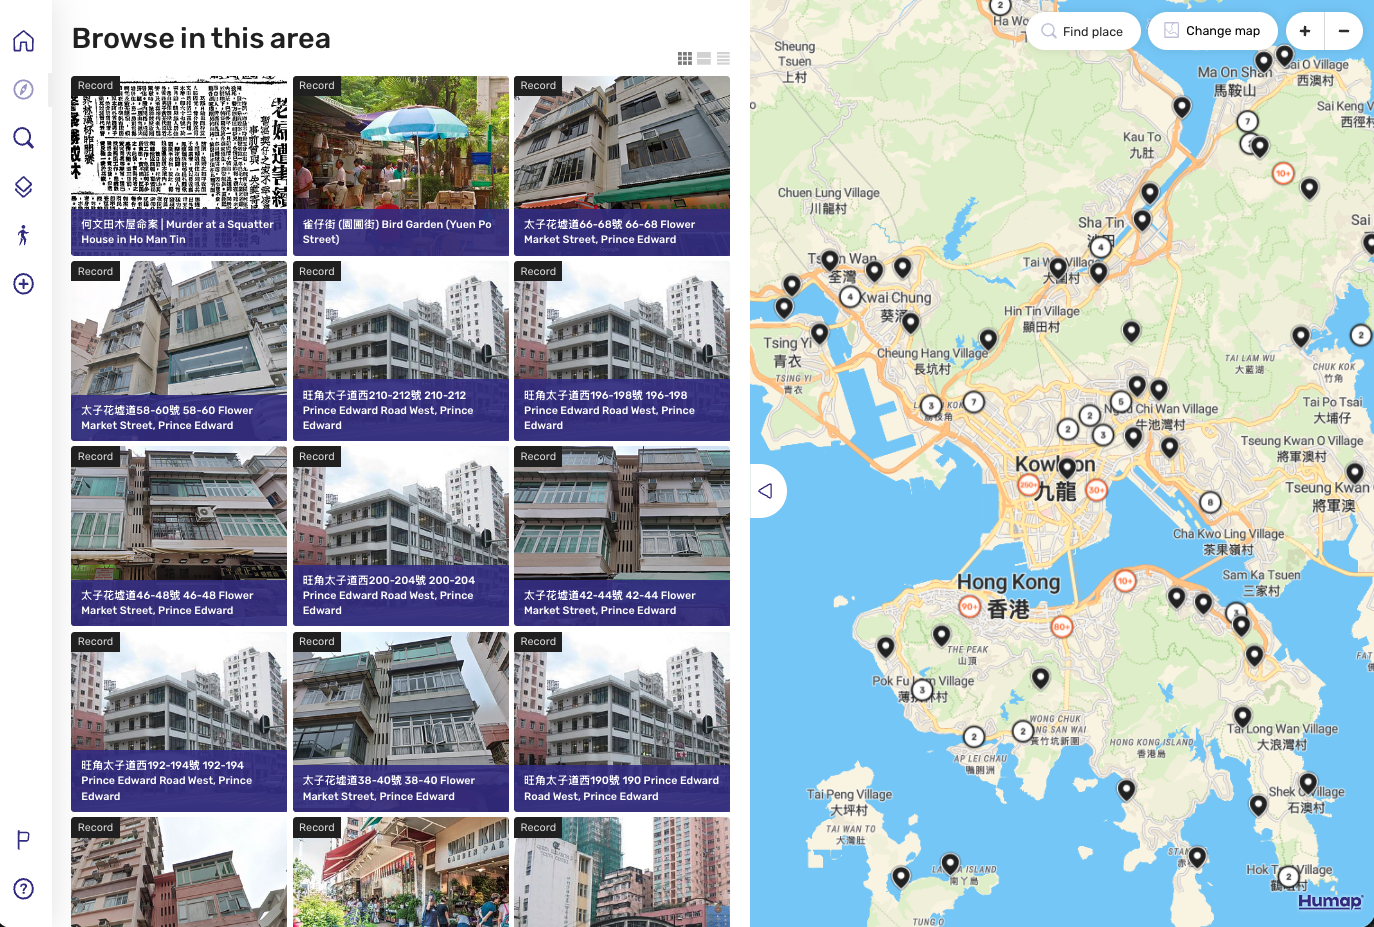
Task: Click the cluster 4 marker at Sha Tin
Action: tap(1101, 246)
